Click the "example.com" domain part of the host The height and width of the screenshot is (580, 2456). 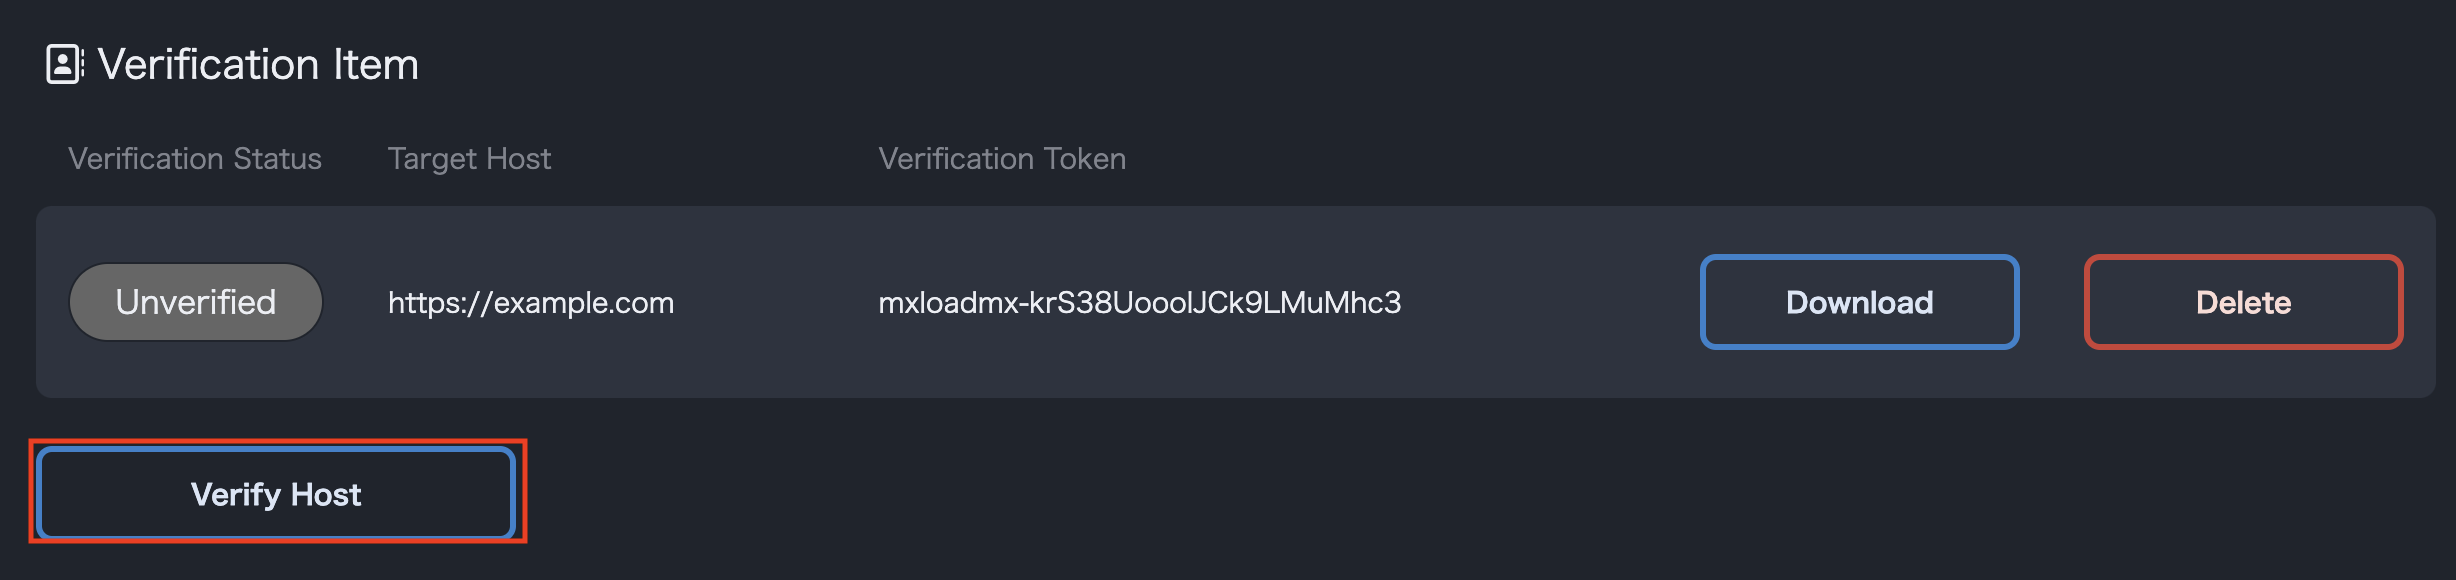point(584,302)
